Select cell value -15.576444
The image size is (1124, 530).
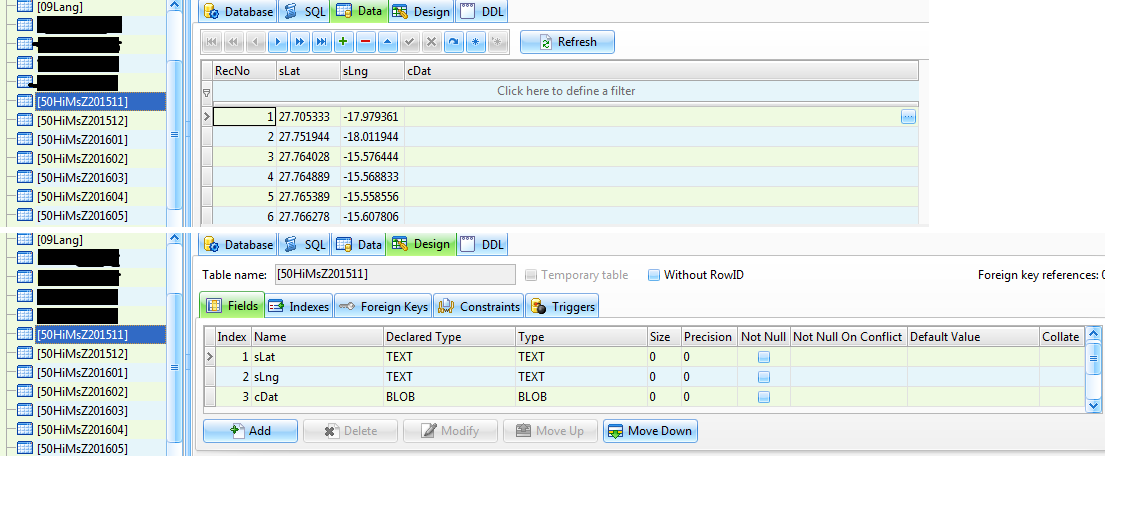coord(371,157)
